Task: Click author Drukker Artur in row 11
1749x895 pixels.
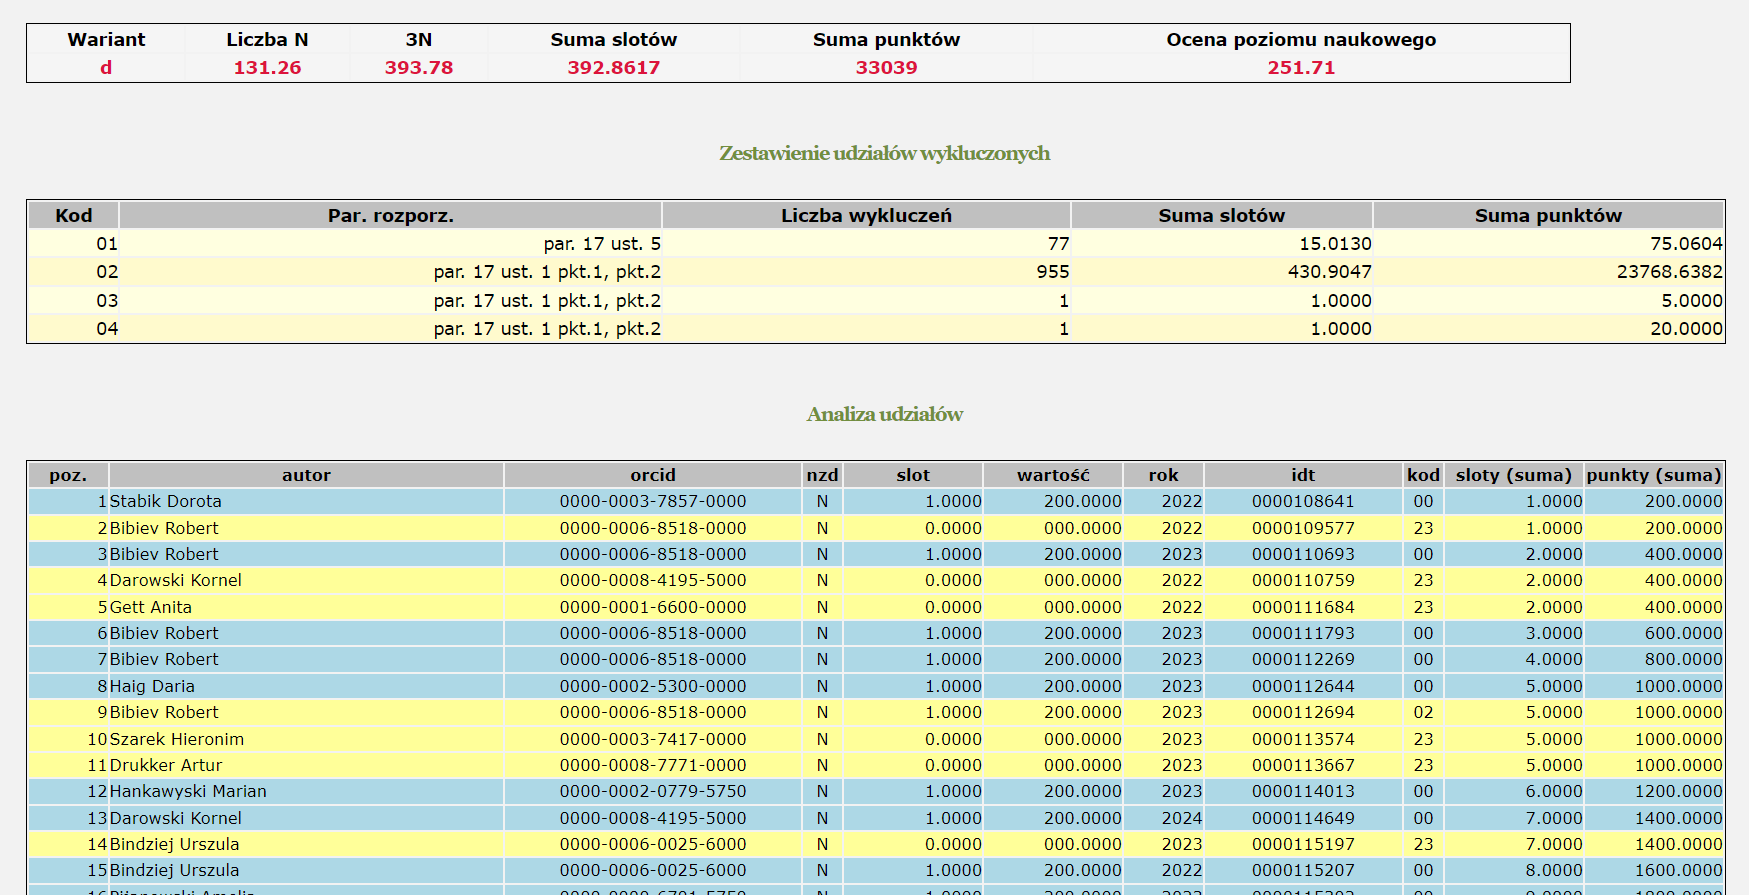Action: pyautogui.click(x=166, y=765)
